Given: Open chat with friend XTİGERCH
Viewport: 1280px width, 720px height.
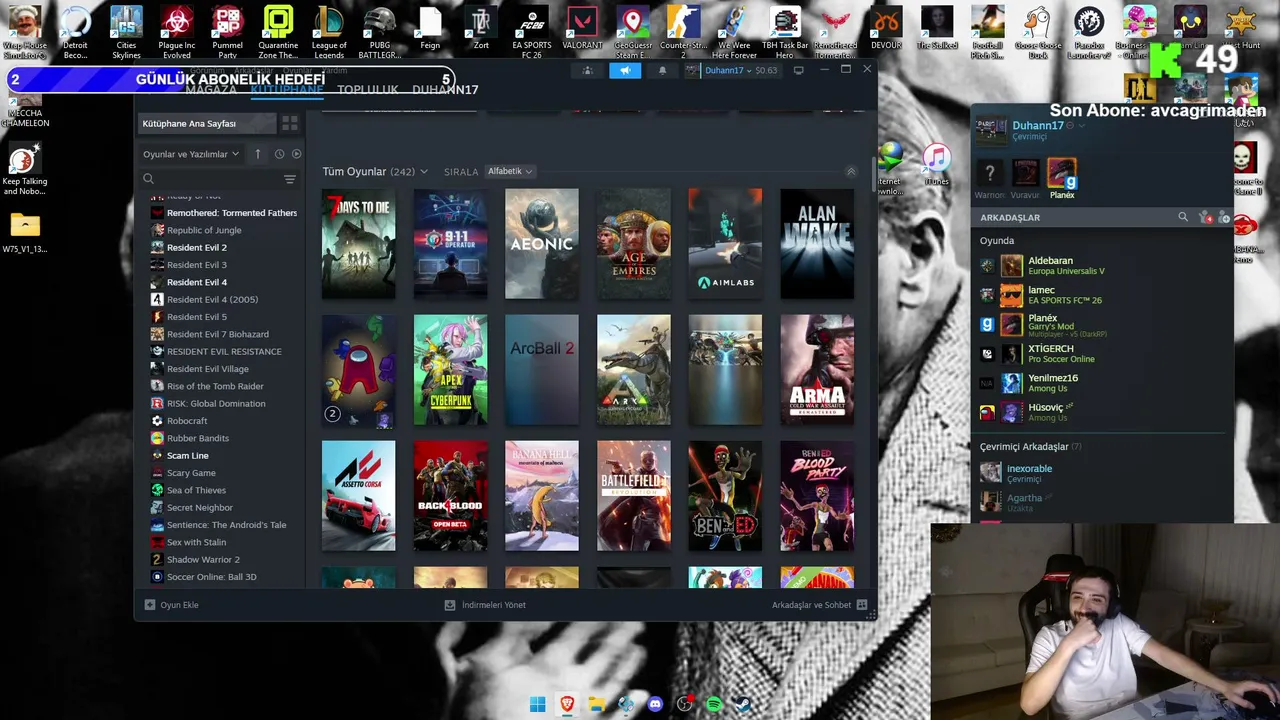Looking at the screenshot, I should click(1100, 354).
